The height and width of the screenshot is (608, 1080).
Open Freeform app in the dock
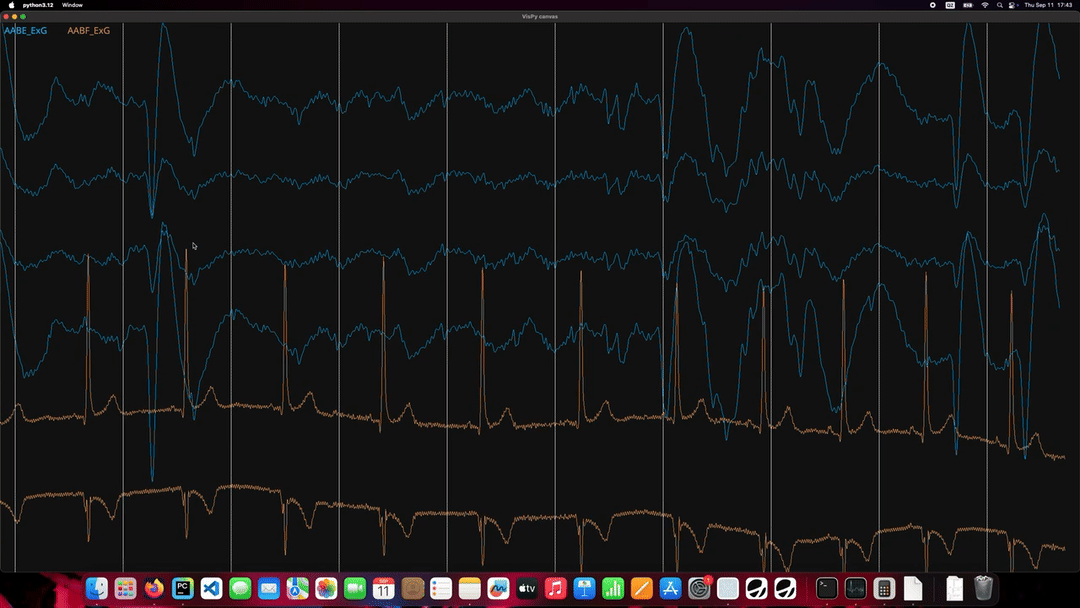pyautogui.click(x=499, y=589)
